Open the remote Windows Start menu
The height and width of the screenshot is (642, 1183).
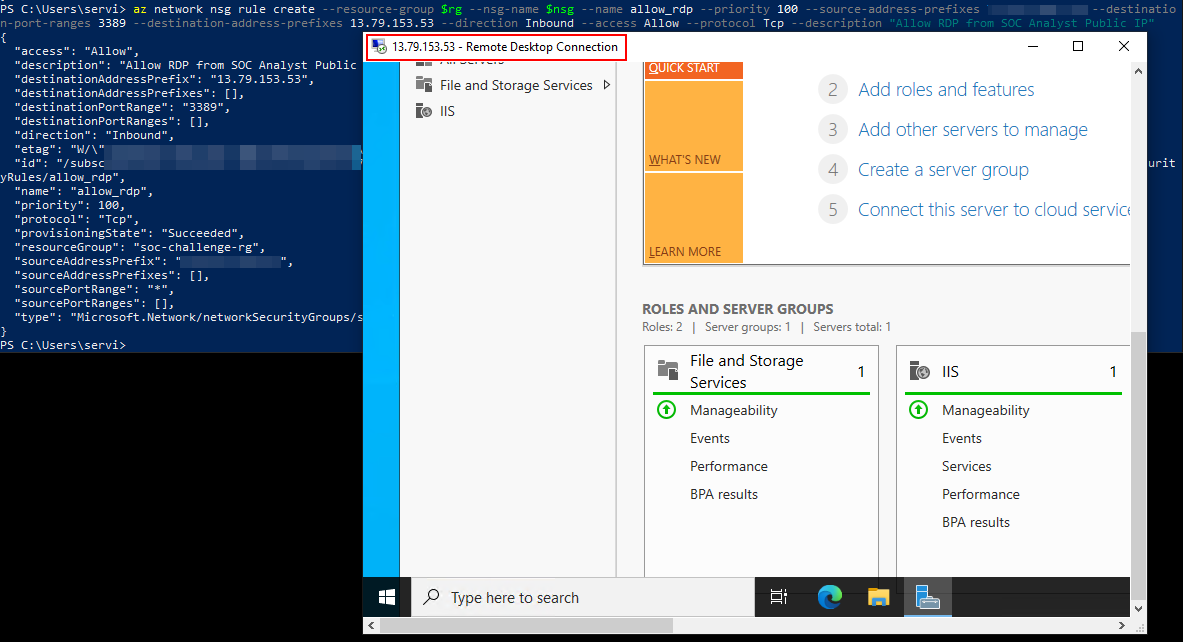coord(387,597)
